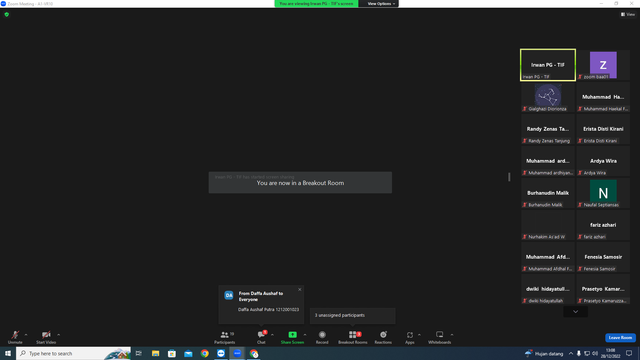The image size is (640, 360).
Task: Click the gallery panel resize handle
Action: [x=509, y=177]
